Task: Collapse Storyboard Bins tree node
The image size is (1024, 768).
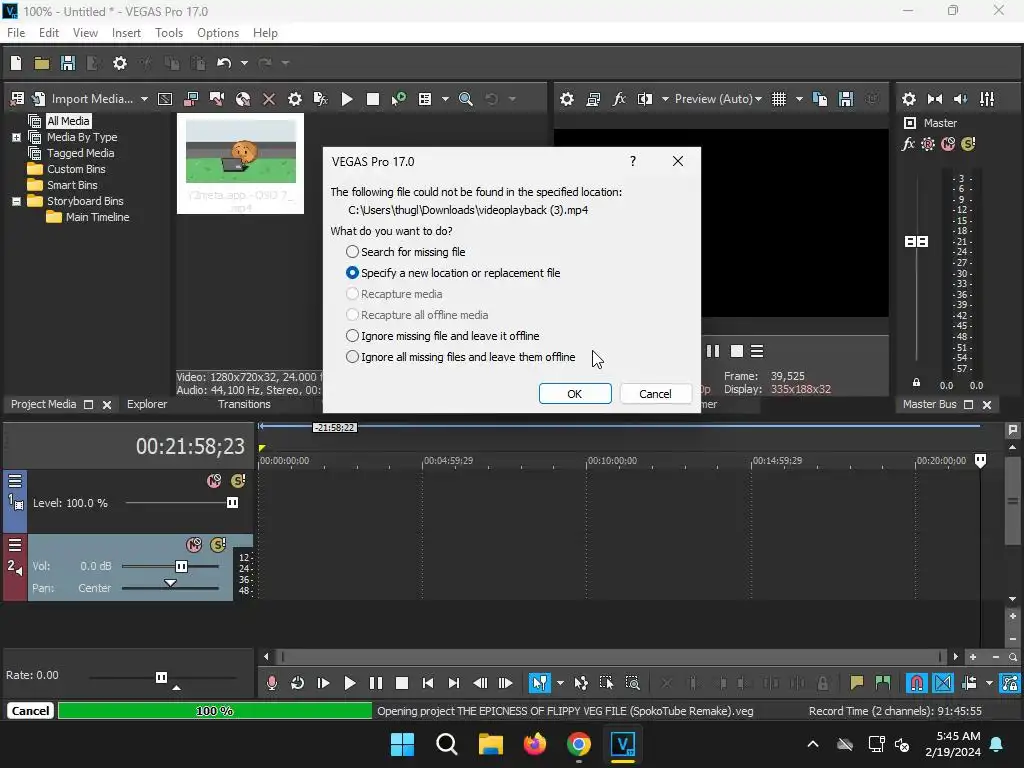Action: click(x=16, y=201)
